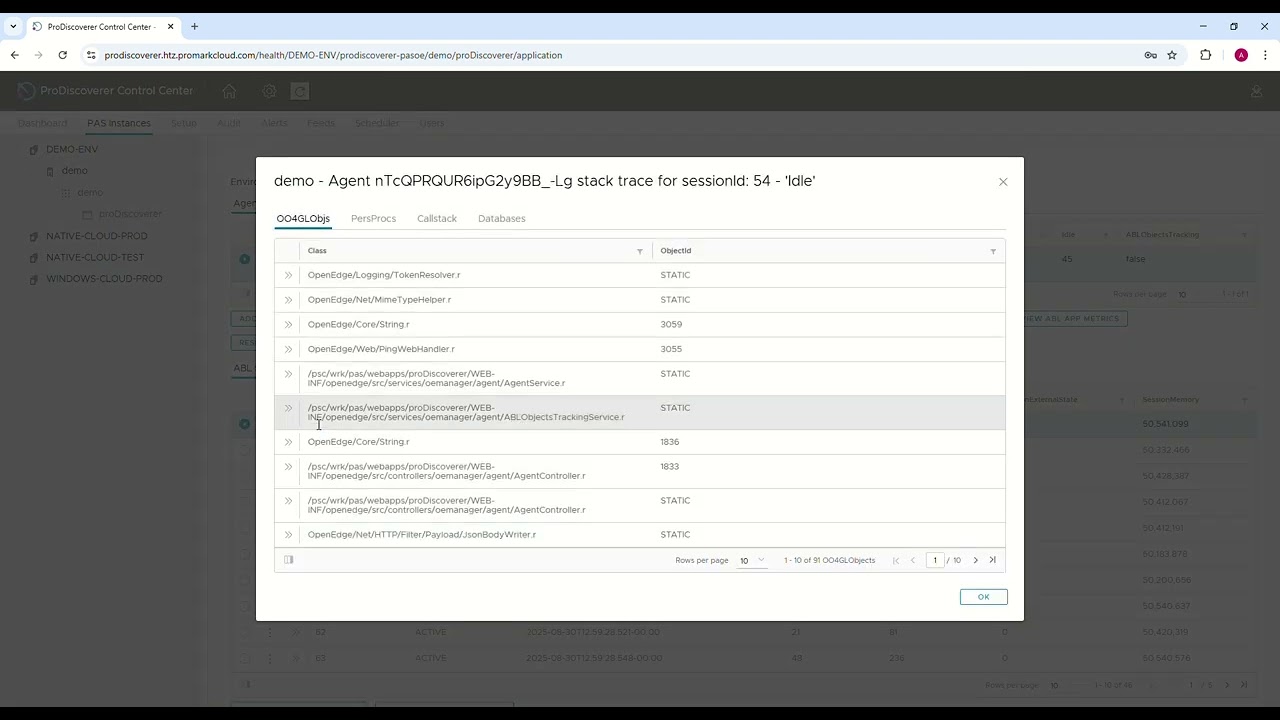Expand the AgentController.r row with ObjectId 1833
The height and width of the screenshot is (720, 1280).
click(288, 467)
